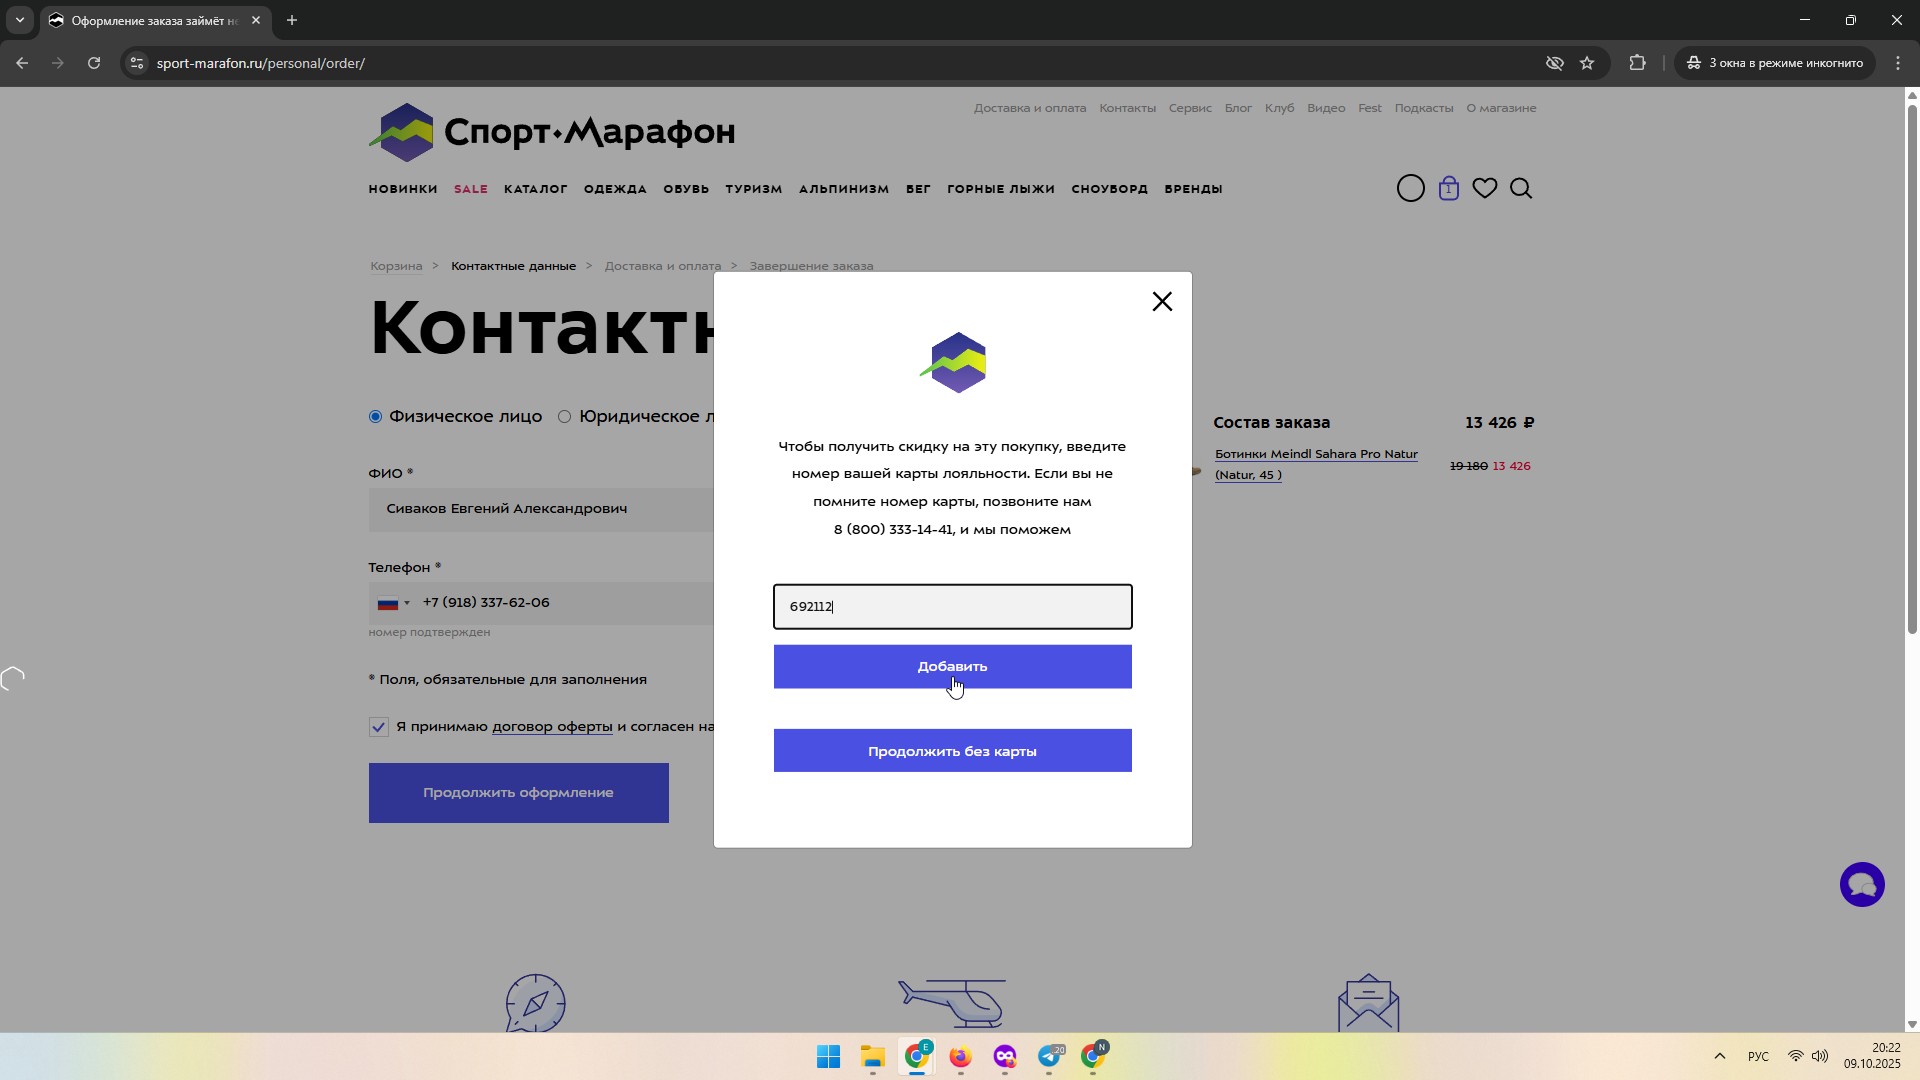
Task: Close the loyalty card popup
Action: point(1162,301)
